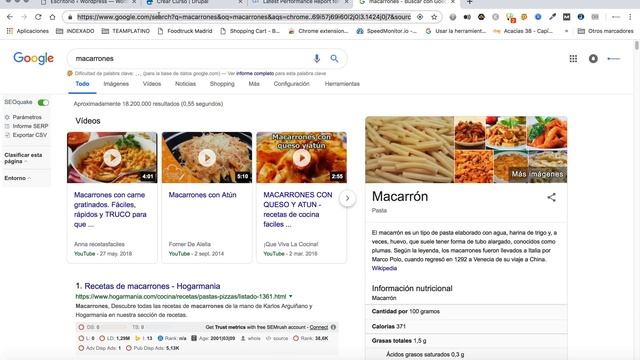Show hidden bookmarks with the chevron
The height and width of the screenshot is (360, 640).
tap(567, 31)
